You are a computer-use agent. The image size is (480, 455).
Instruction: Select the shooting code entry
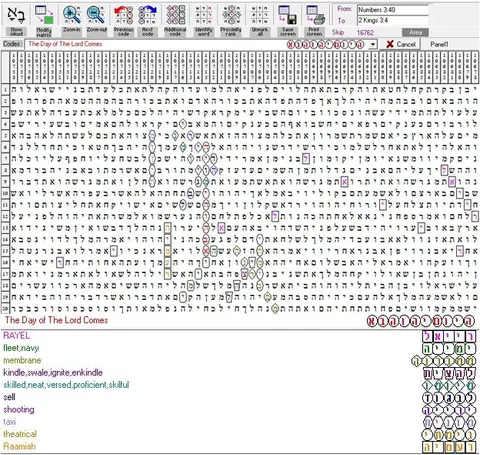19,409
